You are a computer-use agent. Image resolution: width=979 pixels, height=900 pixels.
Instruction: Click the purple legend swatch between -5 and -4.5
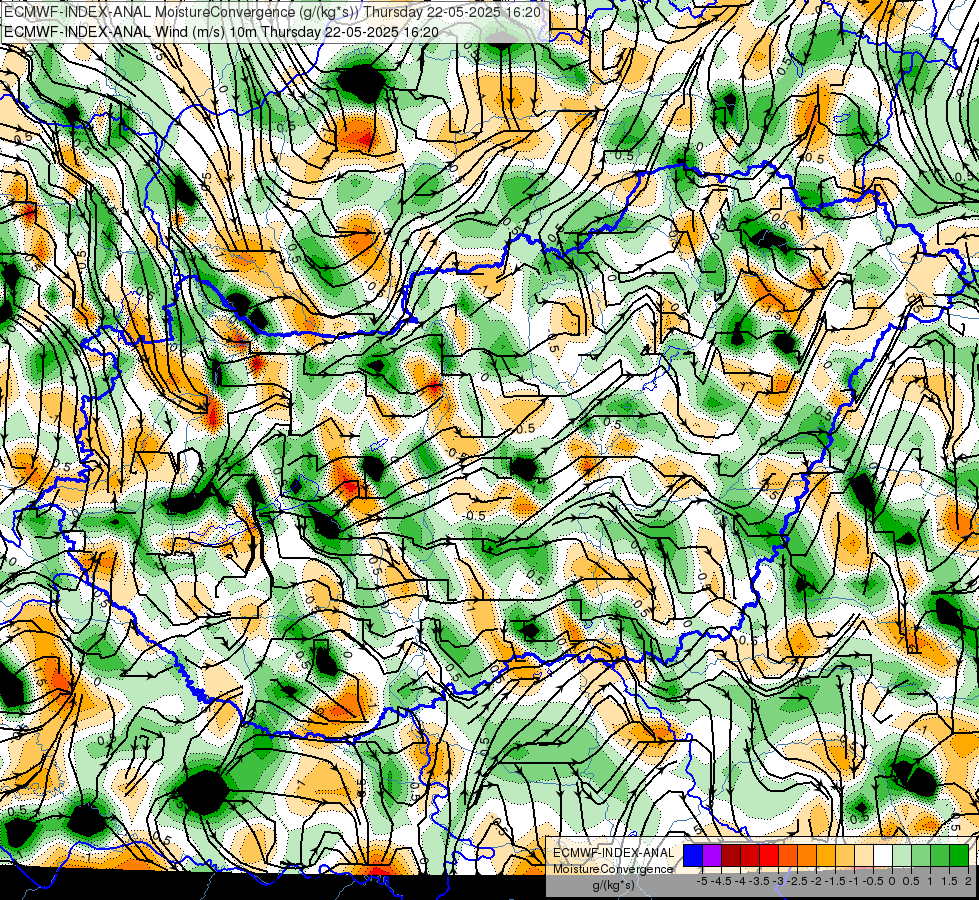712,855
